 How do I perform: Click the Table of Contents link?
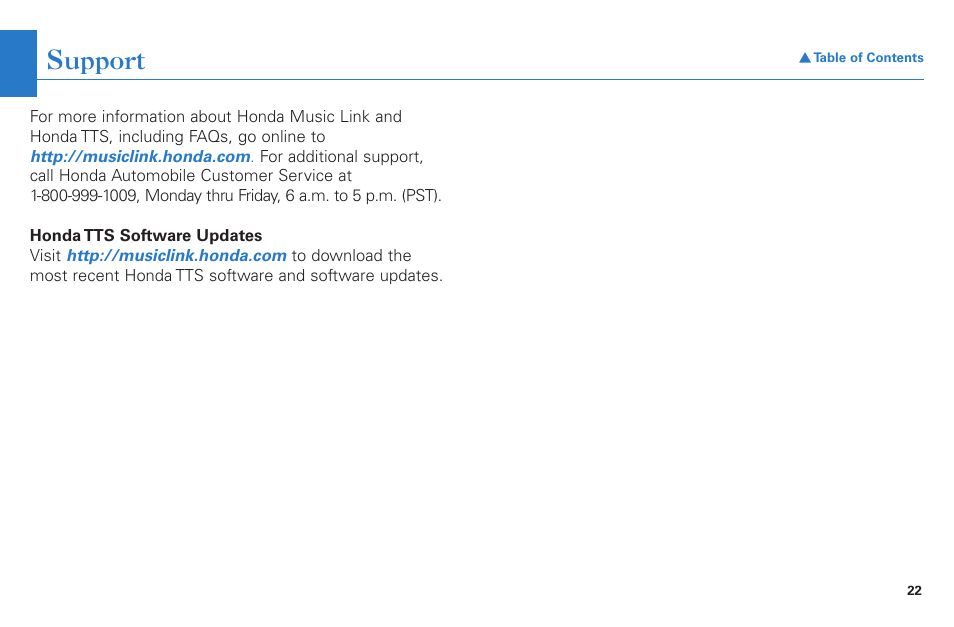pos(861,58)
